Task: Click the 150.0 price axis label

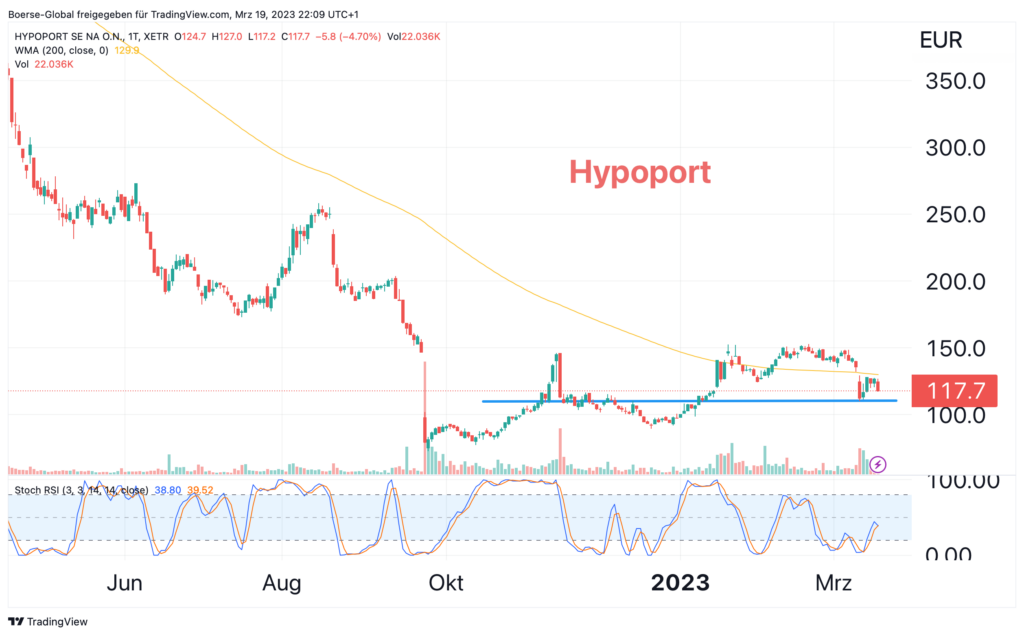Action: coord(955,349)
